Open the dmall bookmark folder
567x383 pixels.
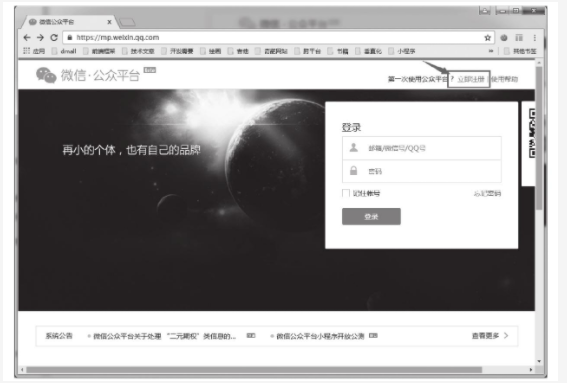[64, 51]
